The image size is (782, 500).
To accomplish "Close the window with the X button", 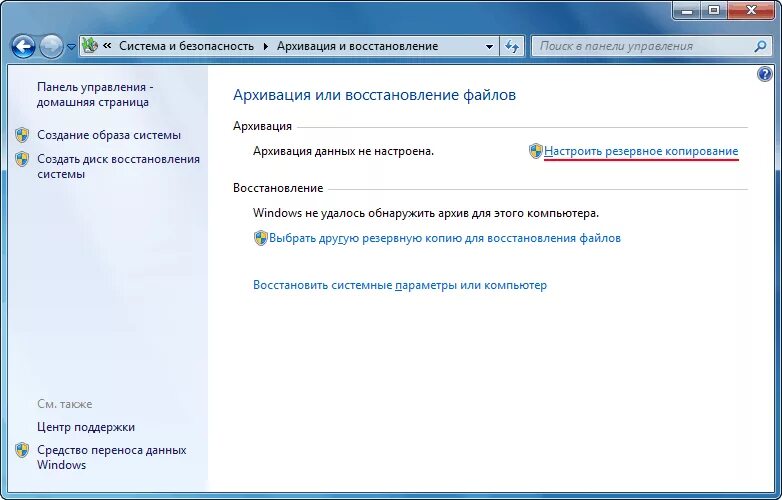I will pyautogui.click(x=752, y=10).
